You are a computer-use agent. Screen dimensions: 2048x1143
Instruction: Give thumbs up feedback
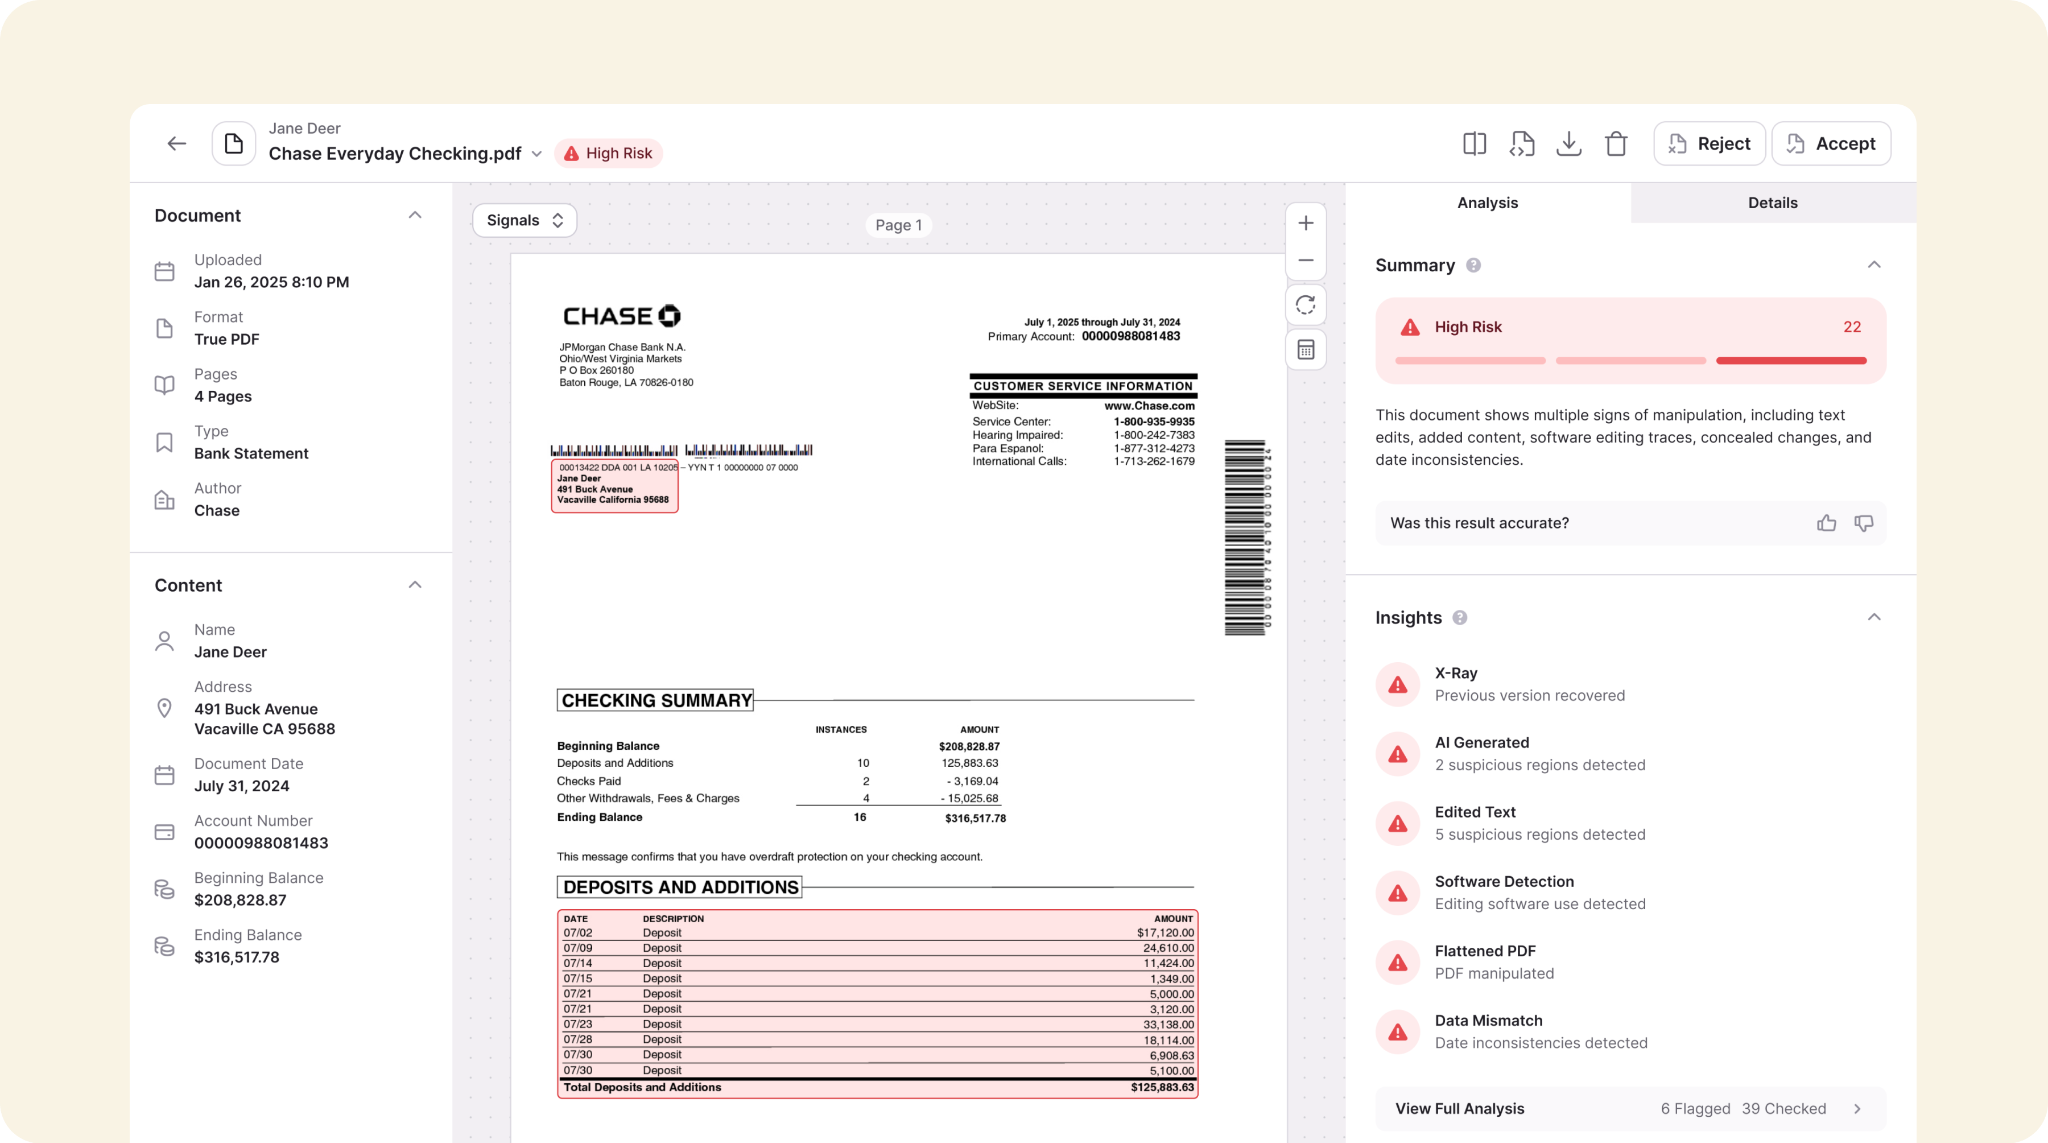pyautogui.click(x=1826, y=523)
